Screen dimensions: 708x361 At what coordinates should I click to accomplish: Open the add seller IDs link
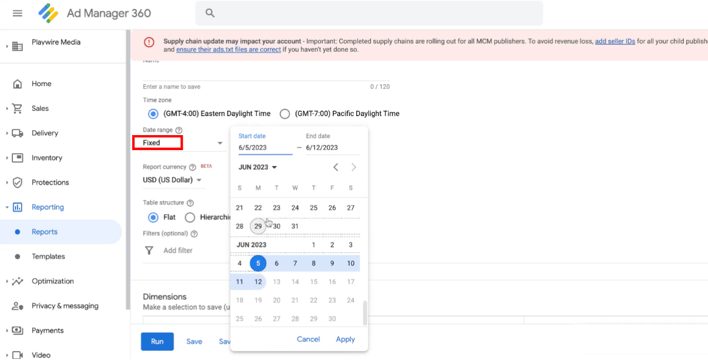[615, 41]
